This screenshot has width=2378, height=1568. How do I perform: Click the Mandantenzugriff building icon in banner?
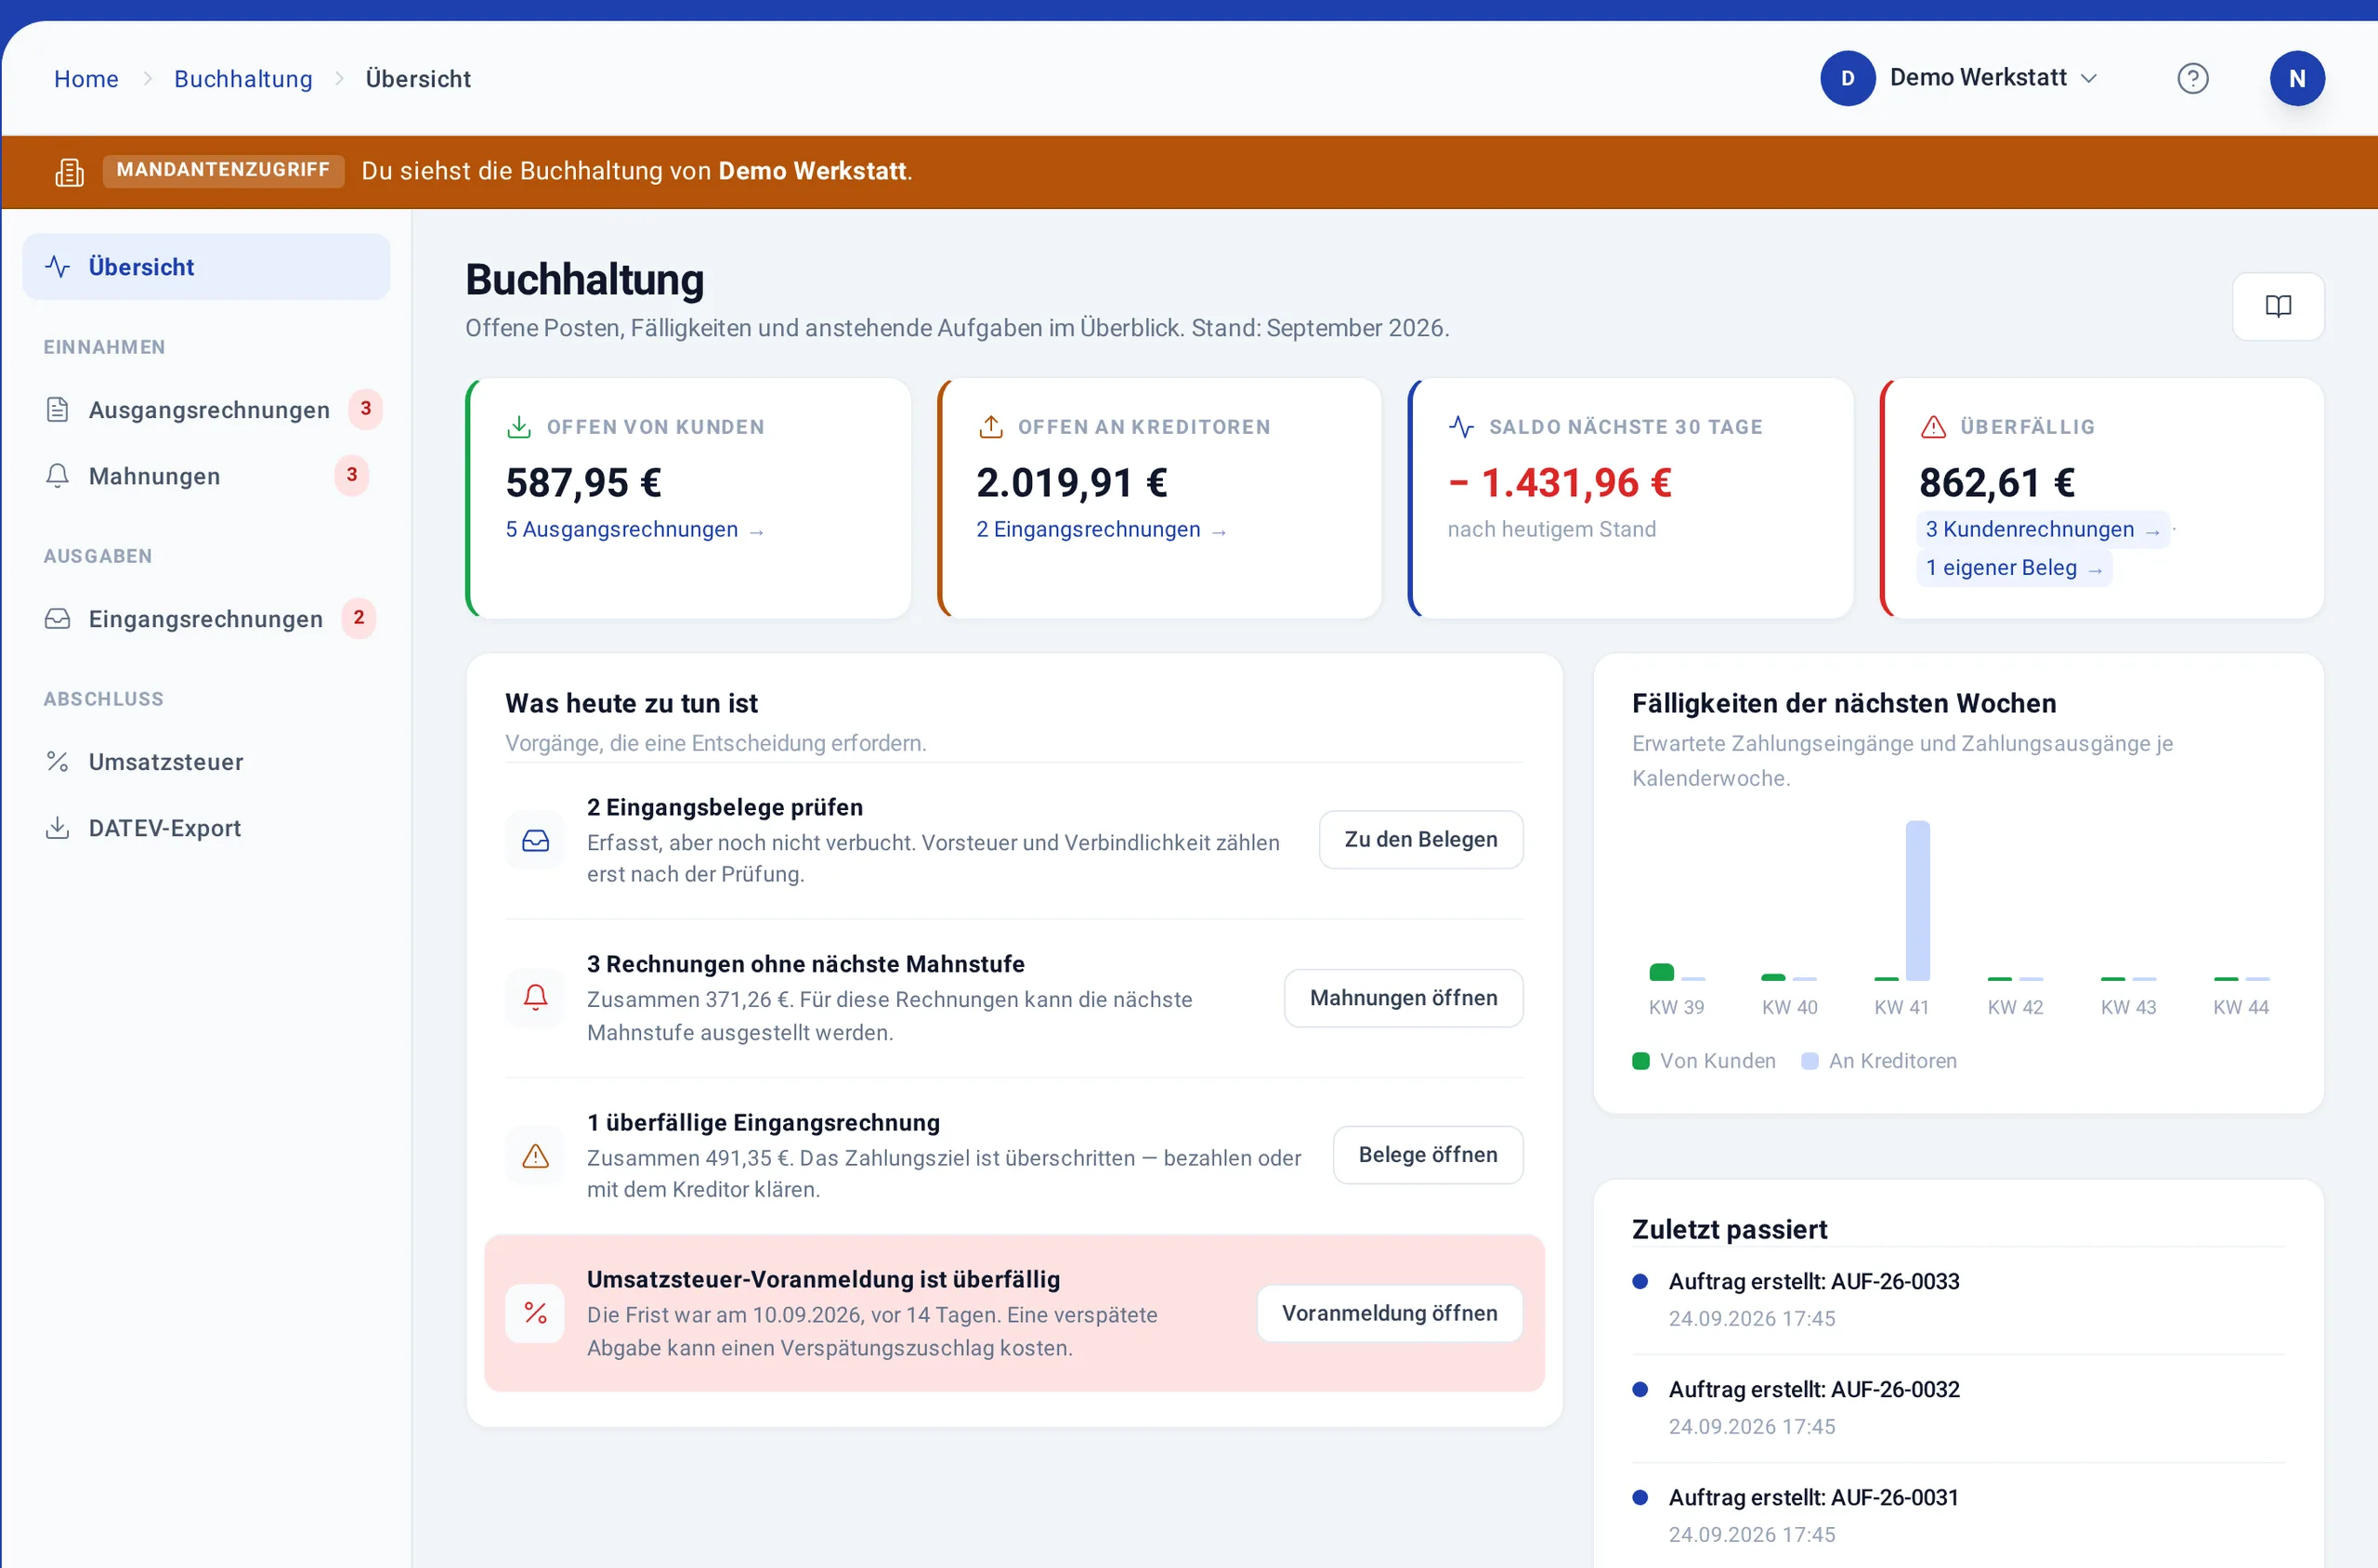point(69,172)
